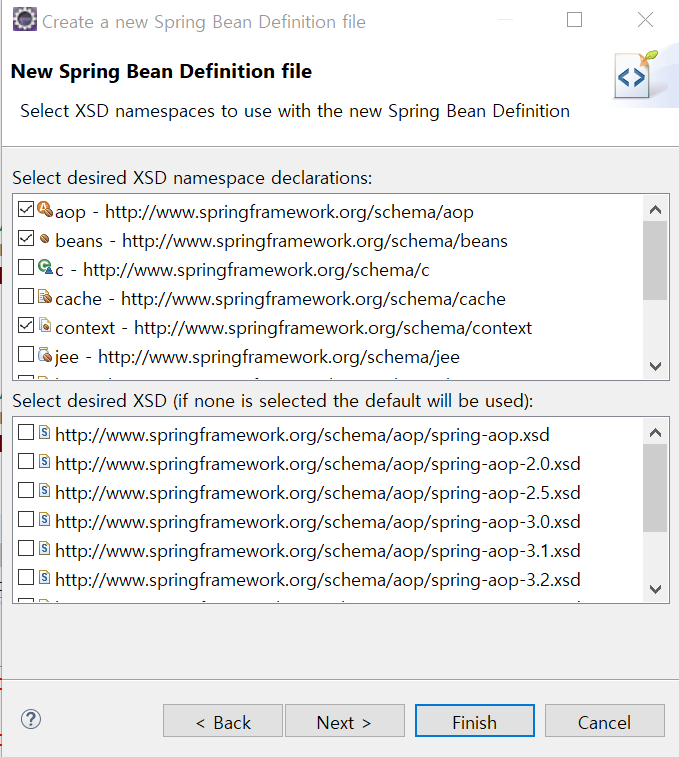Select the spring-aop-3.1.xsd URL text
The image size is (679, 757).
[x=318, y=550]
